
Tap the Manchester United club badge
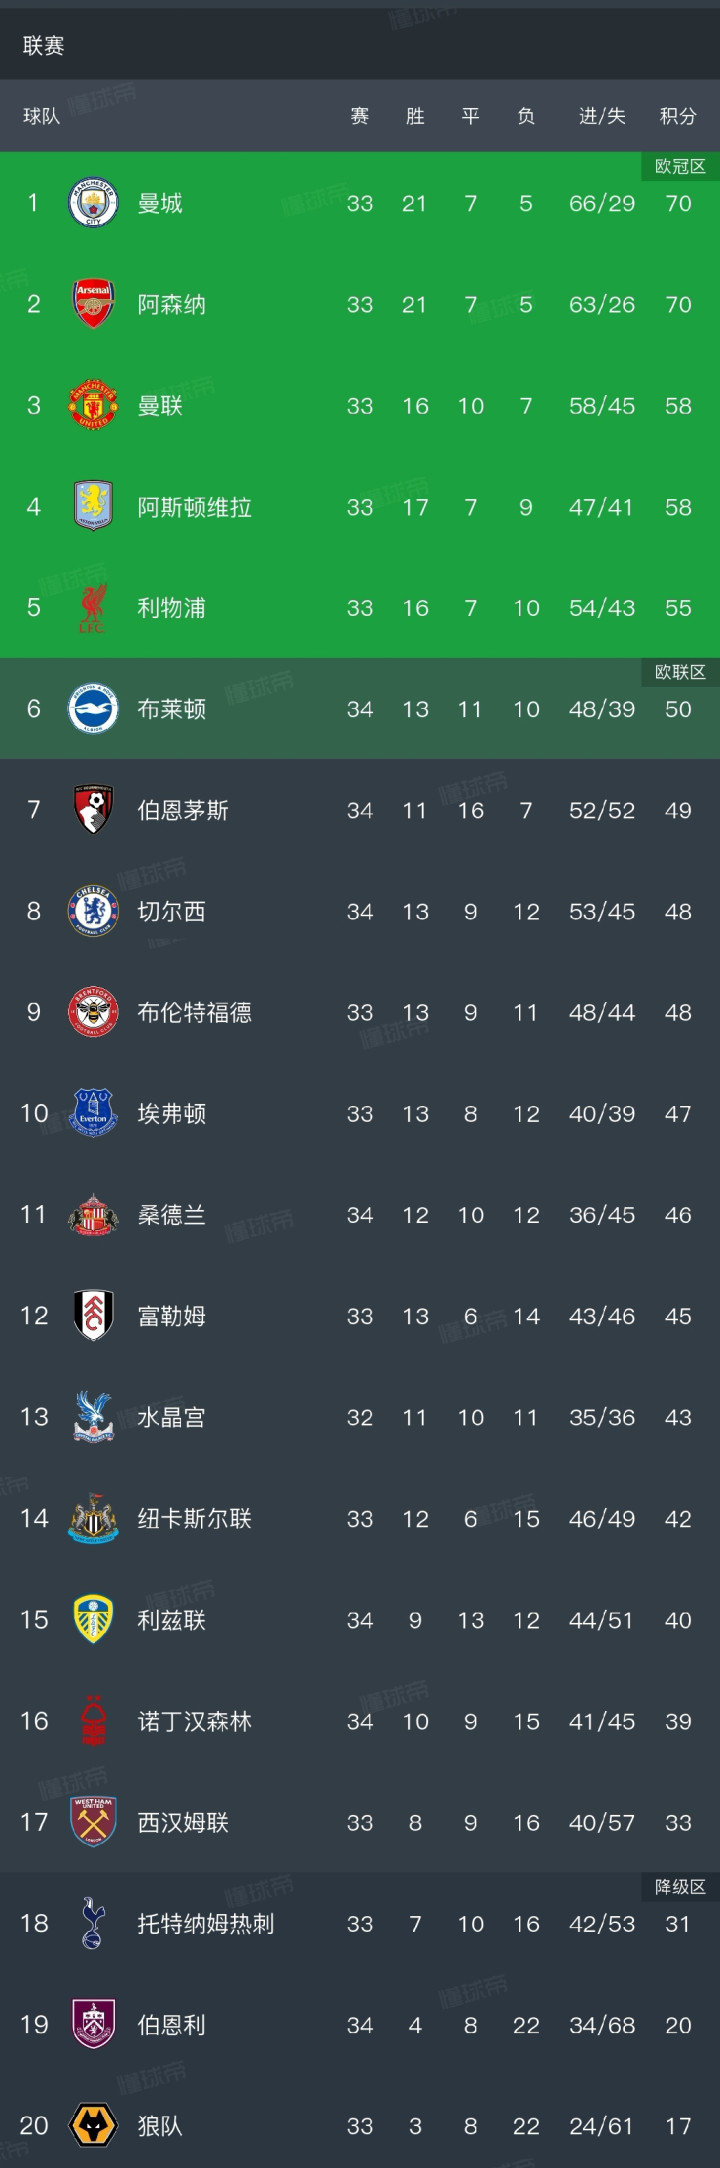coord(93,405)
